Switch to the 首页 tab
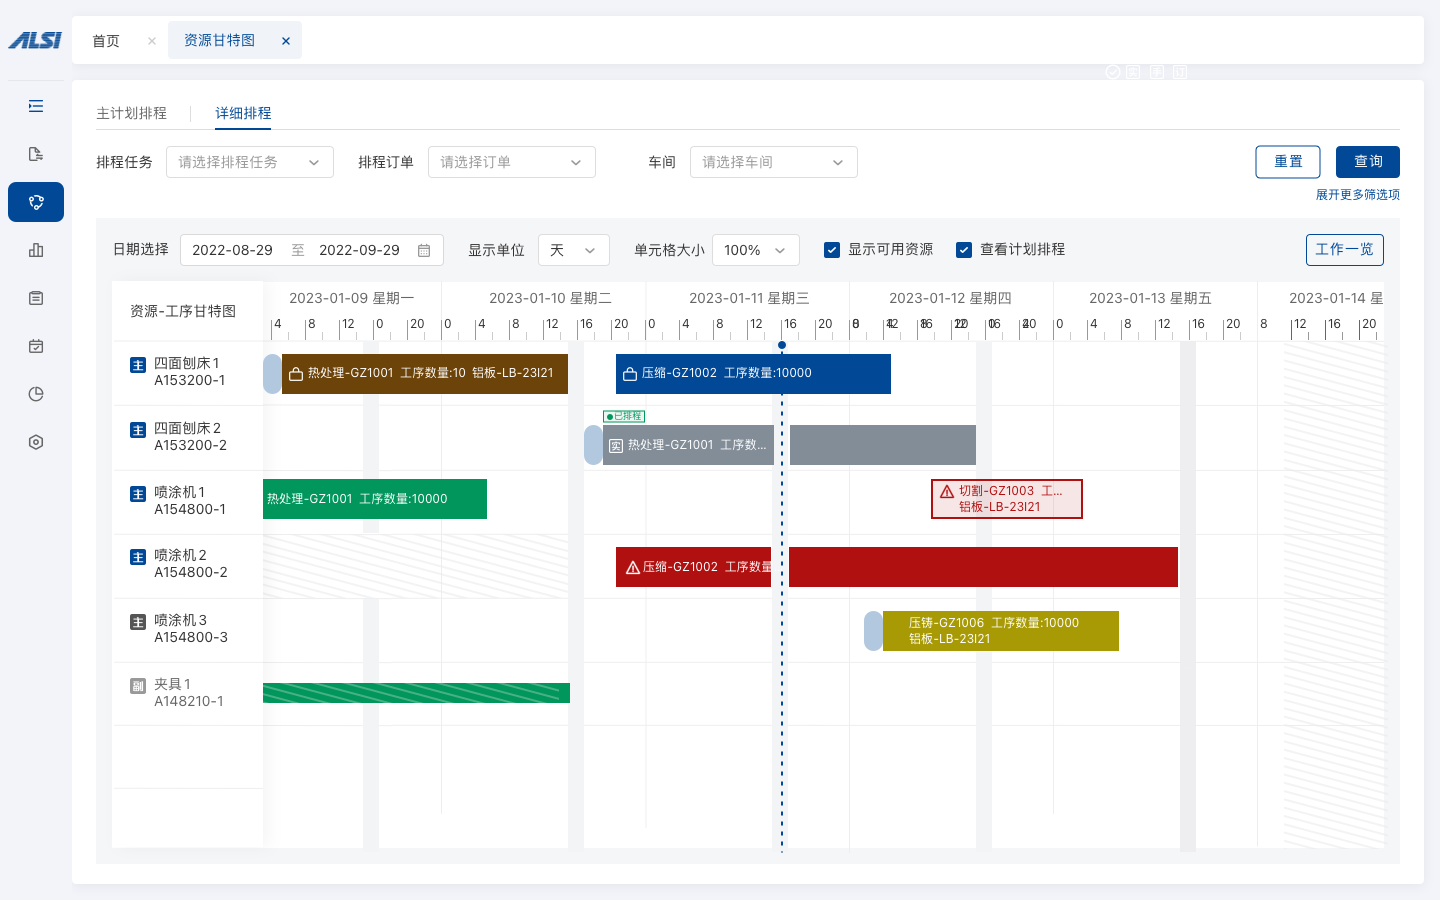 106,41
